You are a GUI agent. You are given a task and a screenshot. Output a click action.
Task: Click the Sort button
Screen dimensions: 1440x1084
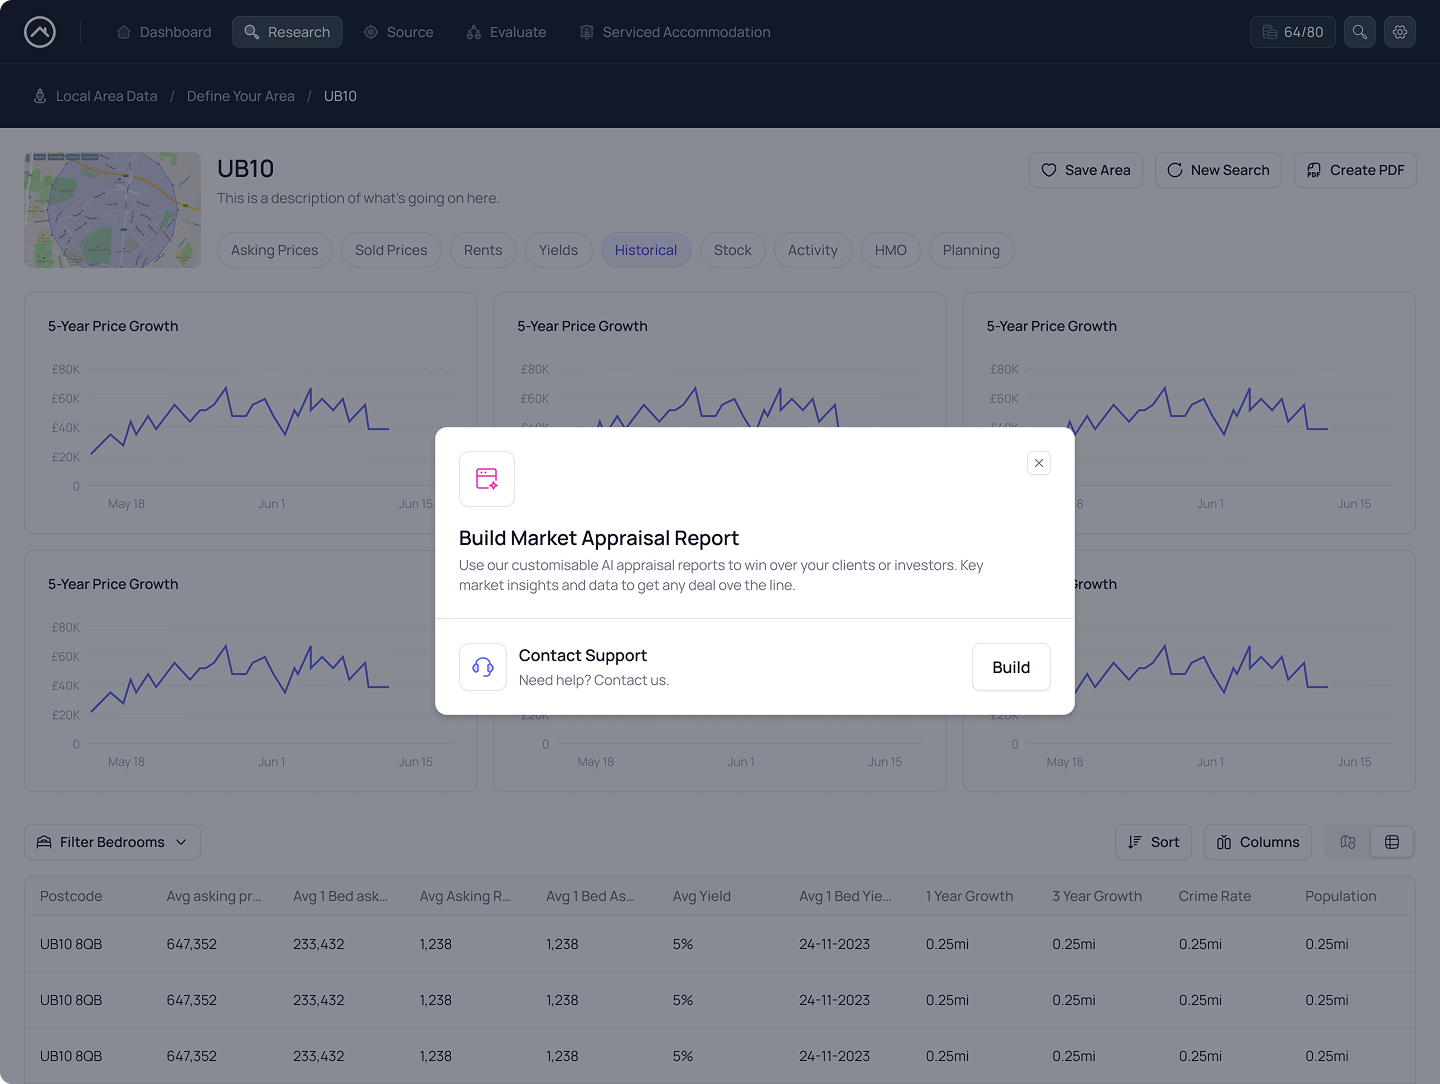point(1154,842)
